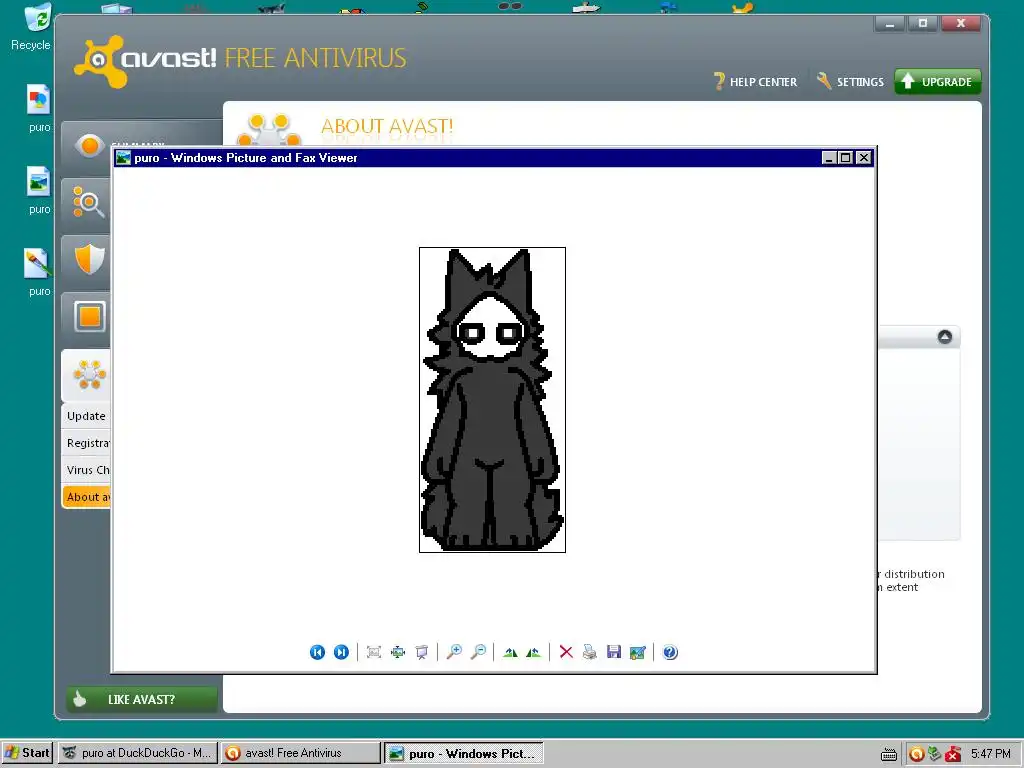The height and width of the screenshot is (768, 1024).
Task: Open Registration item in avast sidebar
Action: point(86,443)
